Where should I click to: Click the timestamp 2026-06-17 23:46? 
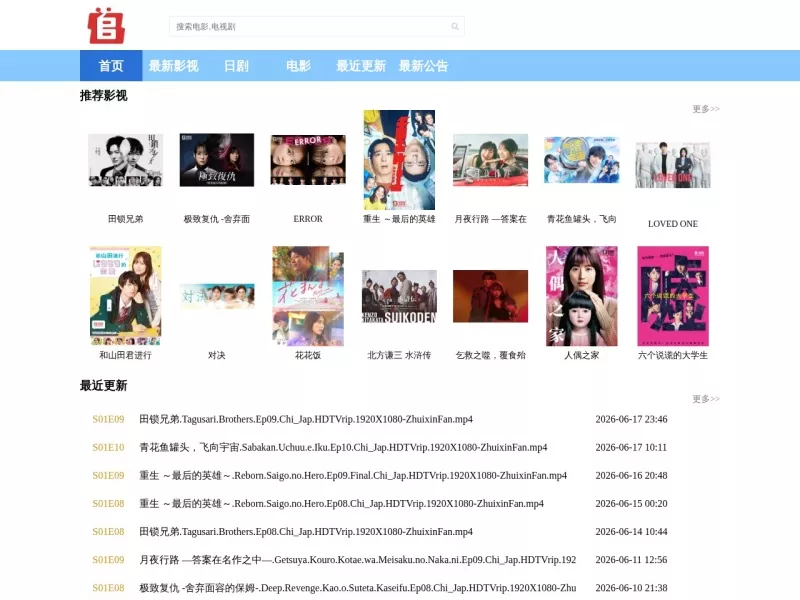click(631, 419)
